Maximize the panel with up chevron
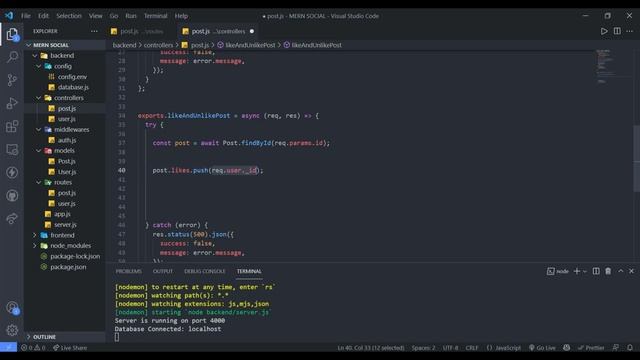The height and width of the screenshot is (360, 640). click(x=621, y=271)
